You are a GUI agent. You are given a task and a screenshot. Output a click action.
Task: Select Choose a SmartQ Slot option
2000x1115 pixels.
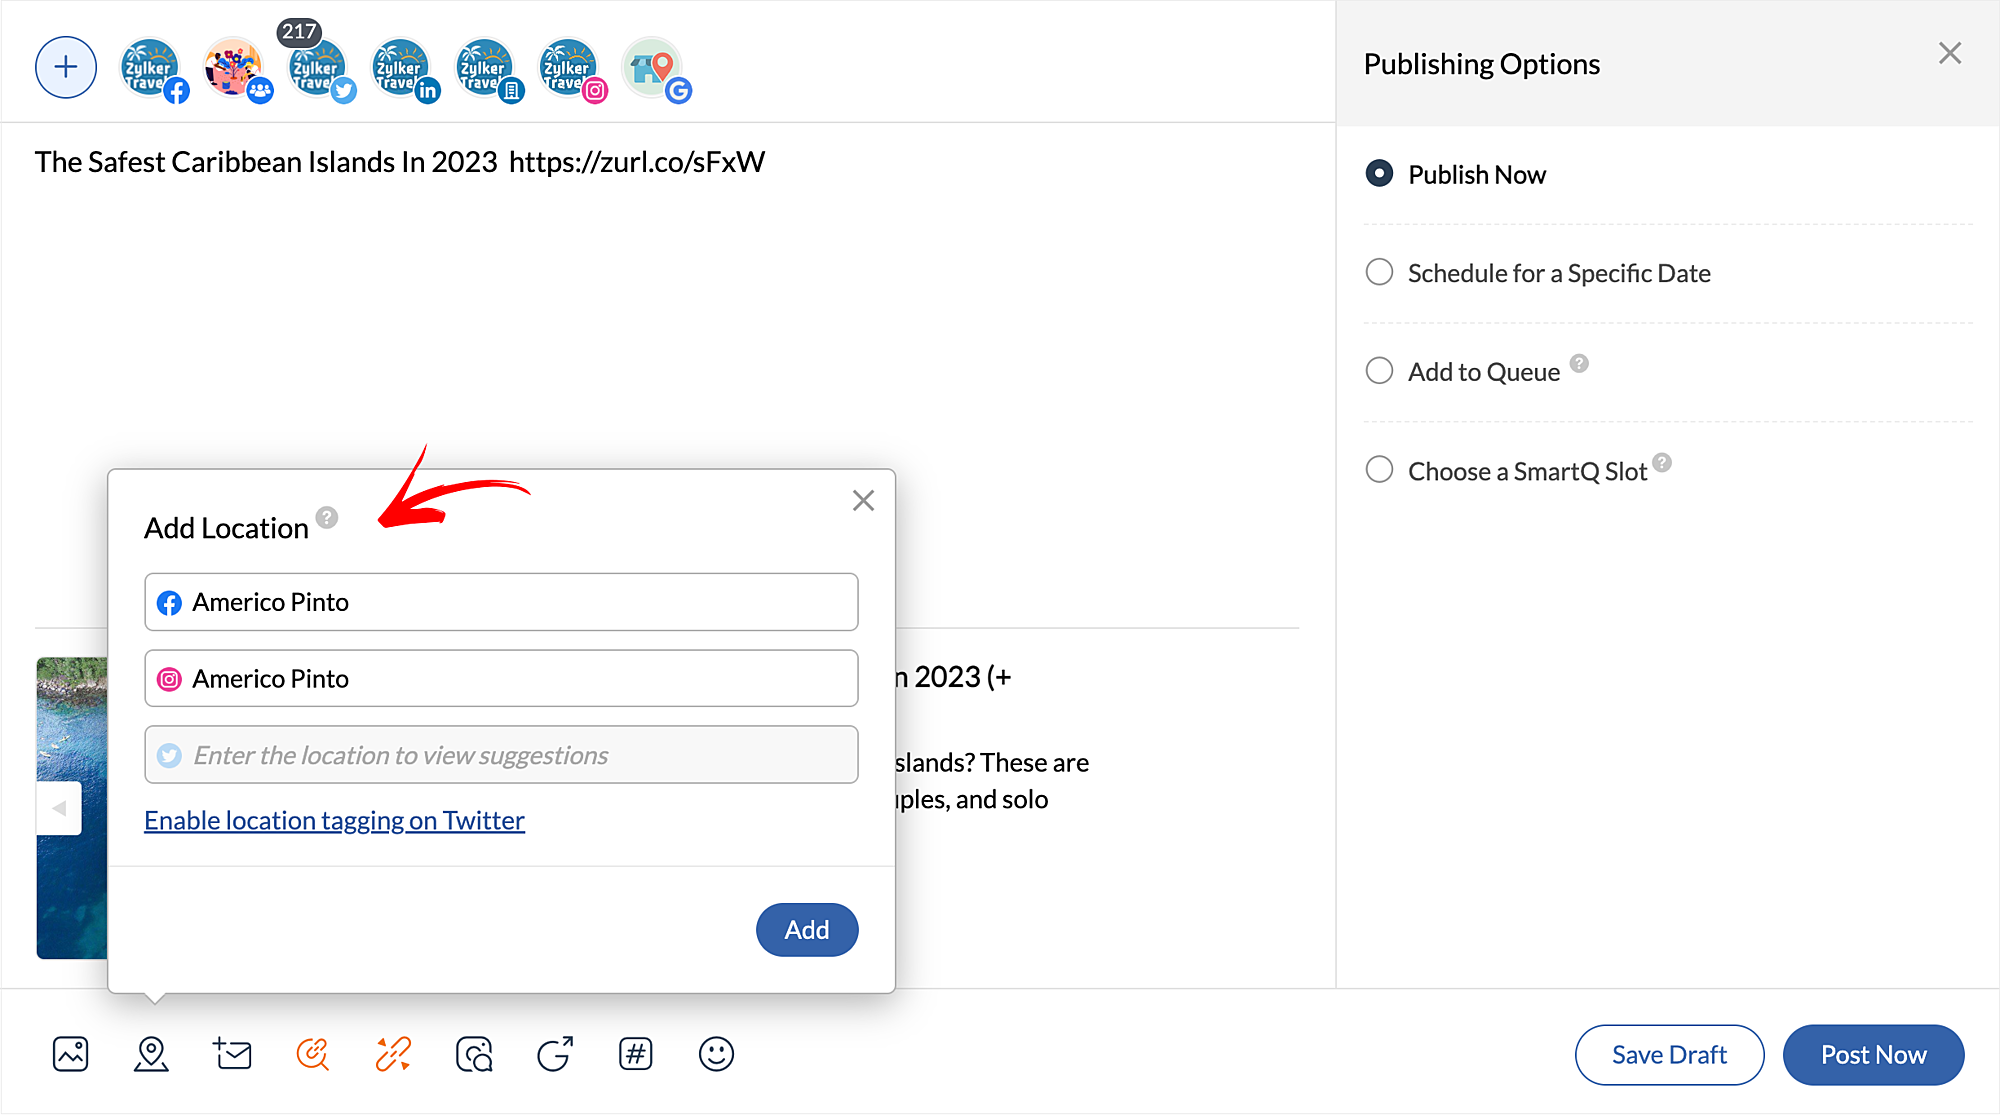tap(1379, 470)
